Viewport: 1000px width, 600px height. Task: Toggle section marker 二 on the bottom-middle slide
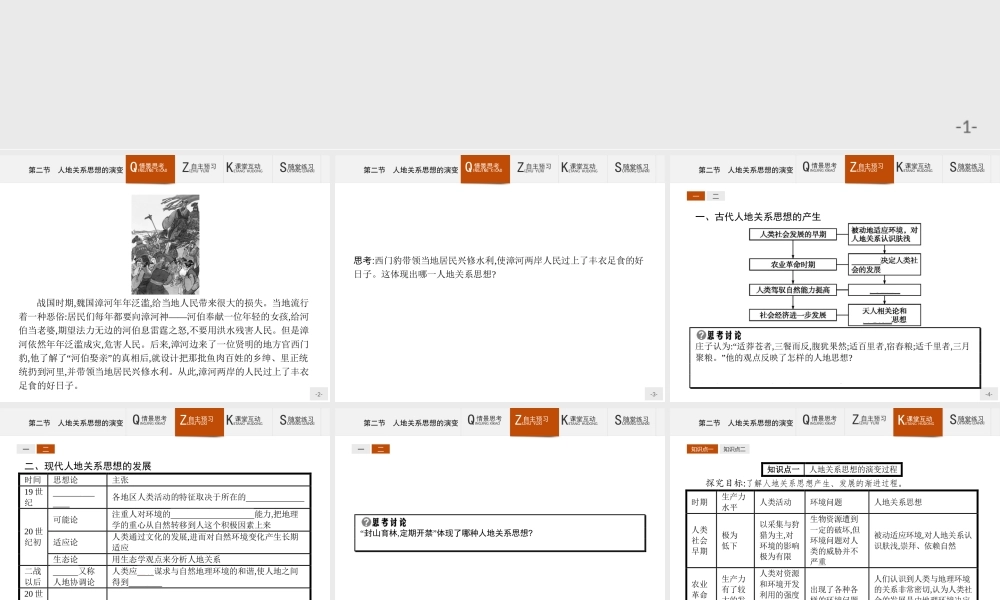381,448
